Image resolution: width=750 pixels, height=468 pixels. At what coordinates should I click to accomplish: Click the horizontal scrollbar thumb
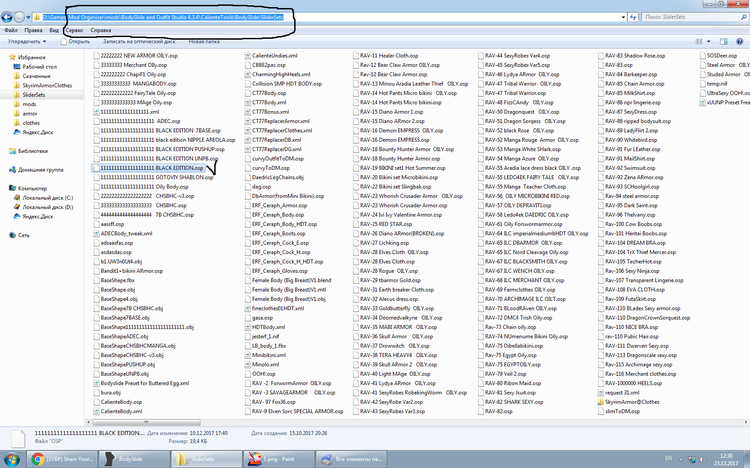146,422
